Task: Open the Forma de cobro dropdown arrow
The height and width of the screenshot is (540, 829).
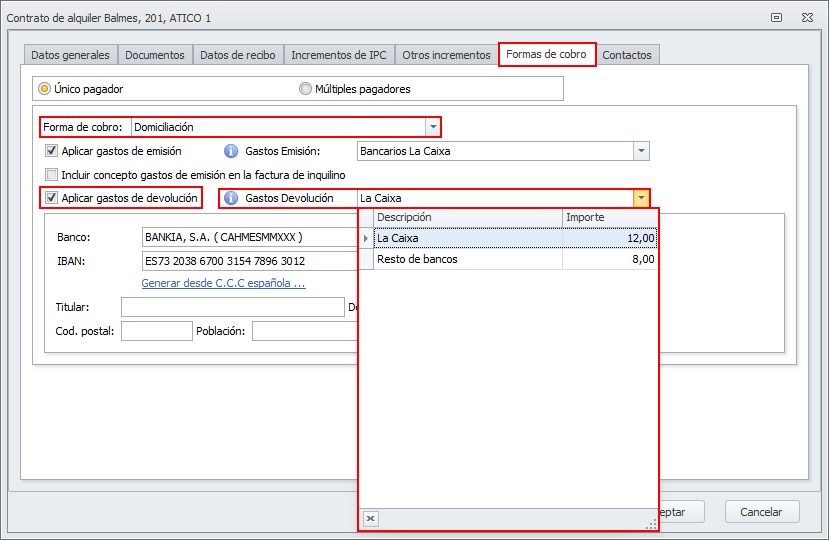Action: point(433,127)
